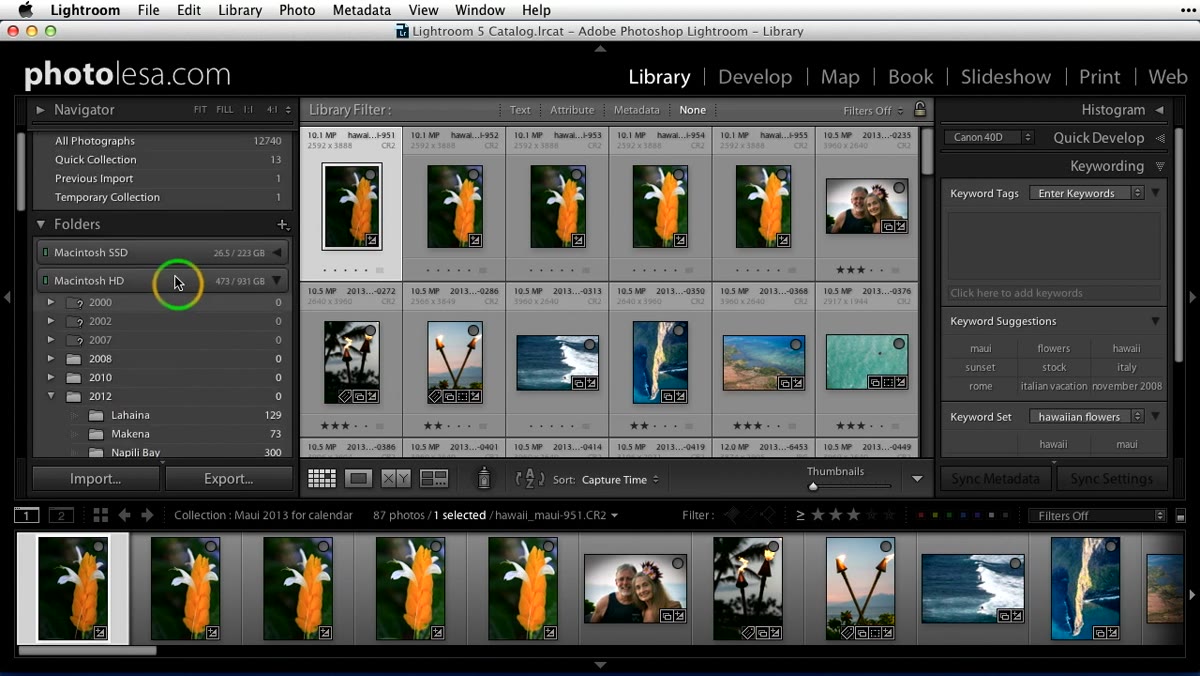This screenshot has width=1200, height=676.
Task: Select Attribute filter tab
Action: (x=572, y=110)
